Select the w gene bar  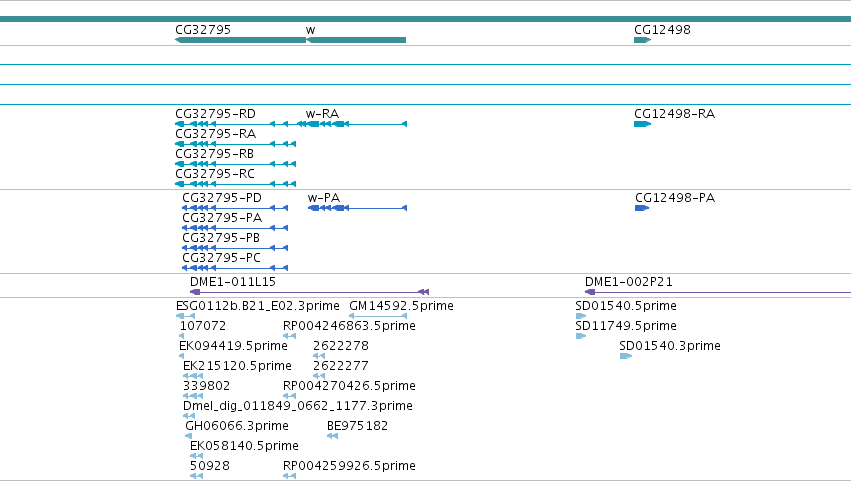(x=356, y=40)
